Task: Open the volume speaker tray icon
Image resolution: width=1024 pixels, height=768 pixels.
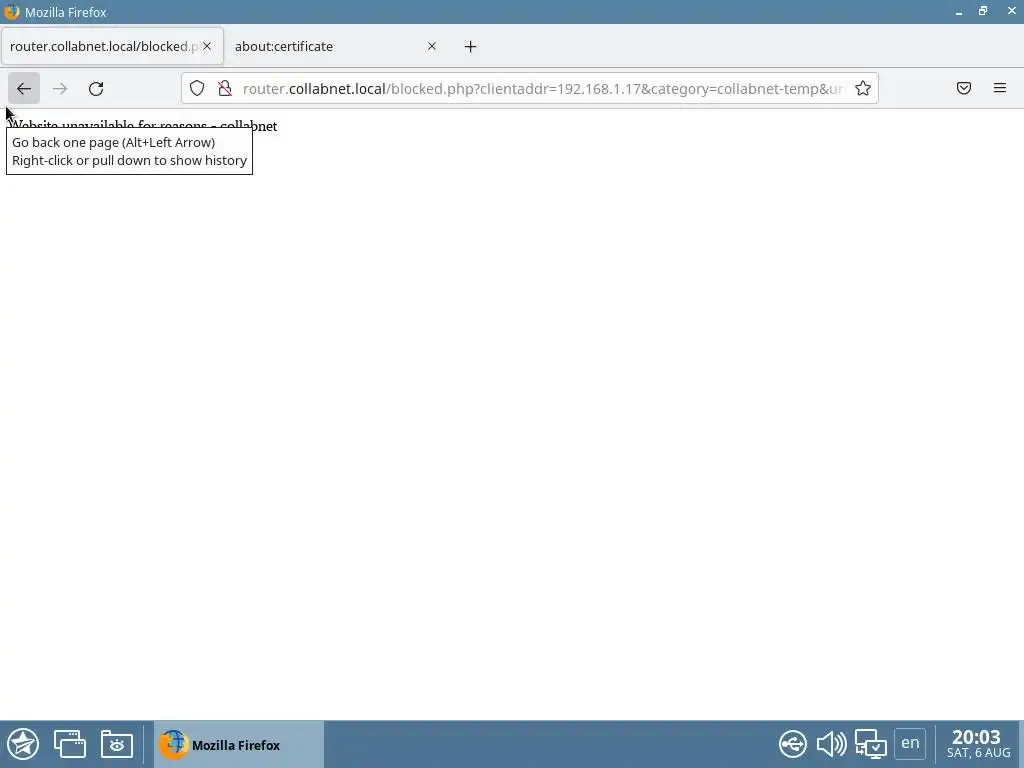Action: tap(831, 744)
